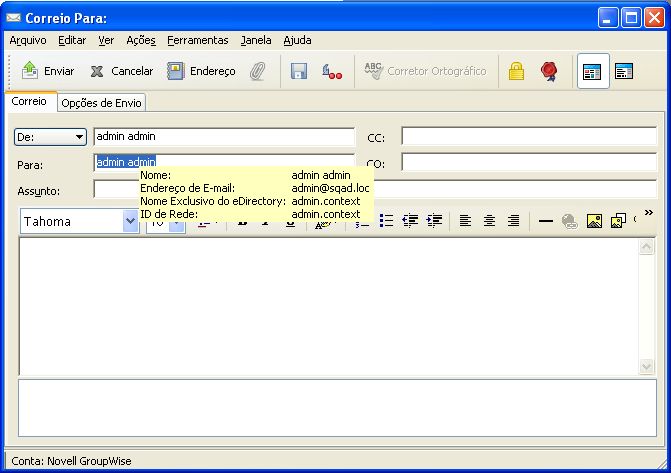Insert a horizontal line

point(546,221)
